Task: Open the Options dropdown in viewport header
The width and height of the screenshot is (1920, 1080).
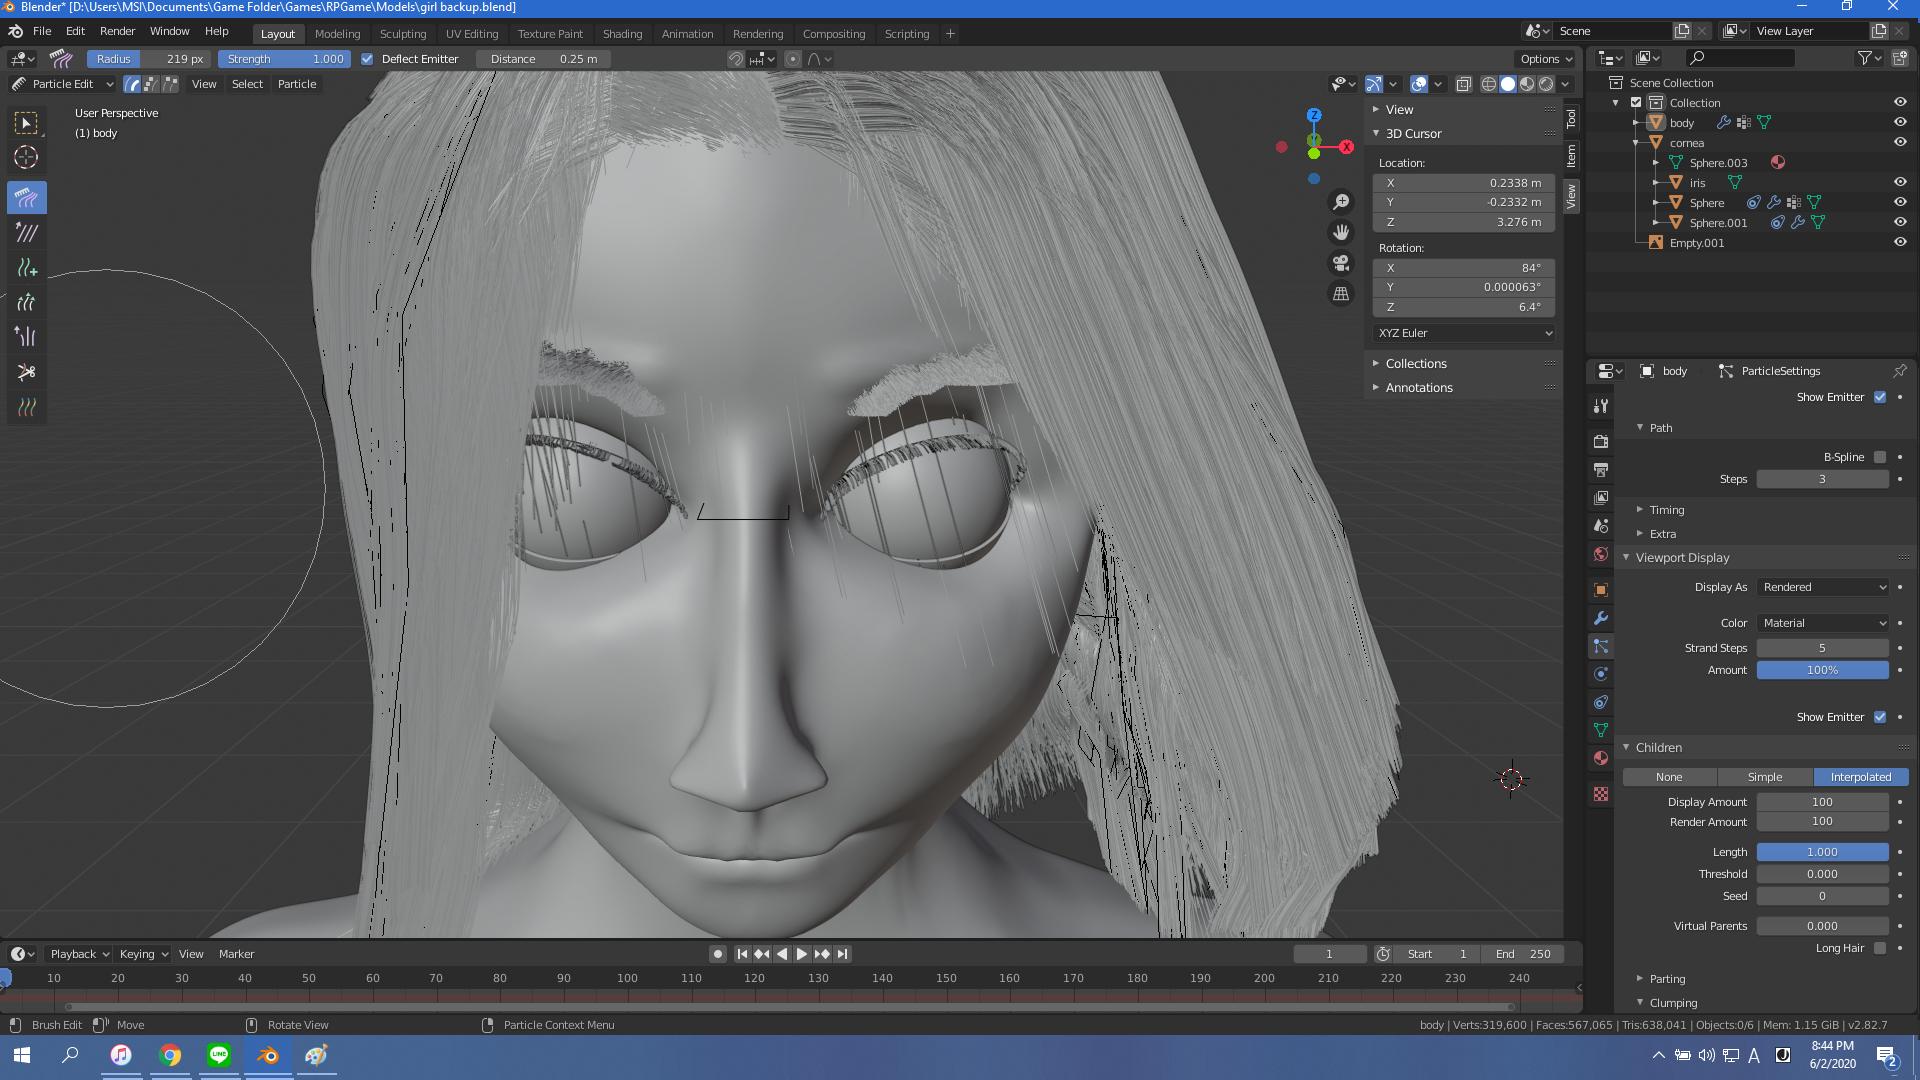Action: click(1545, 59)
